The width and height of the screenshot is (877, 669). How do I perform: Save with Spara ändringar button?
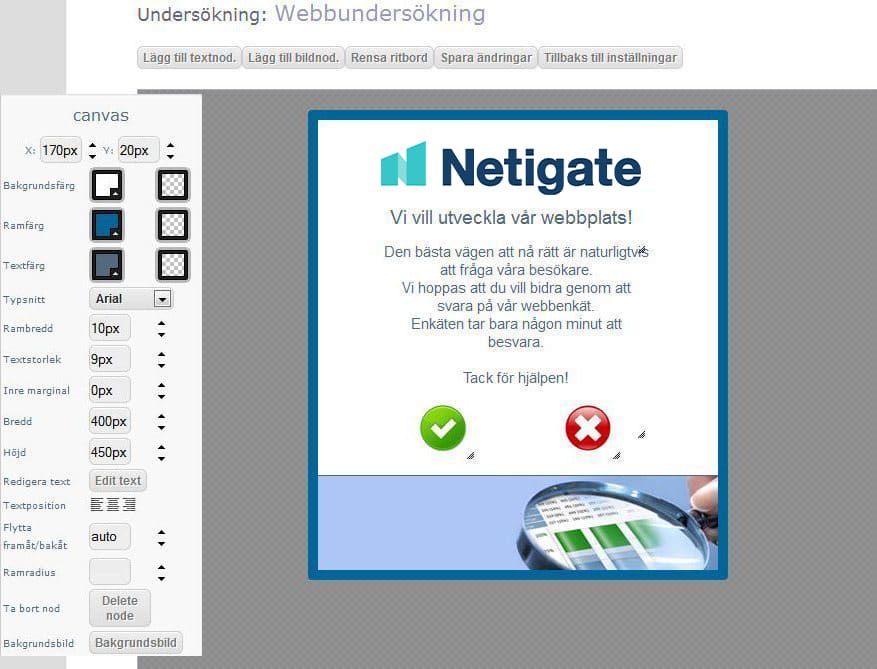pyautogui.click(x=486, y=58)
